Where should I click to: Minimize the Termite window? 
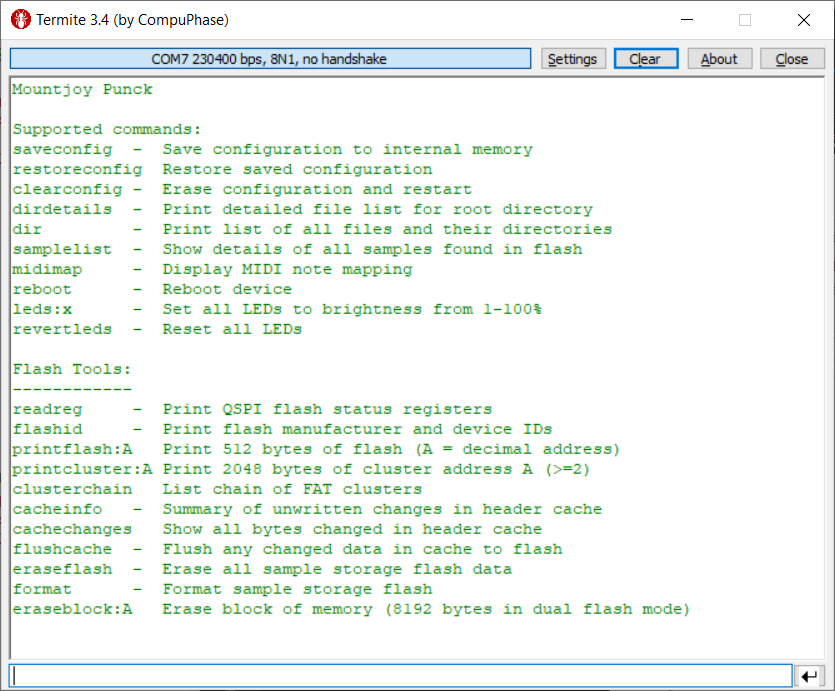click(x=687, y=20)
